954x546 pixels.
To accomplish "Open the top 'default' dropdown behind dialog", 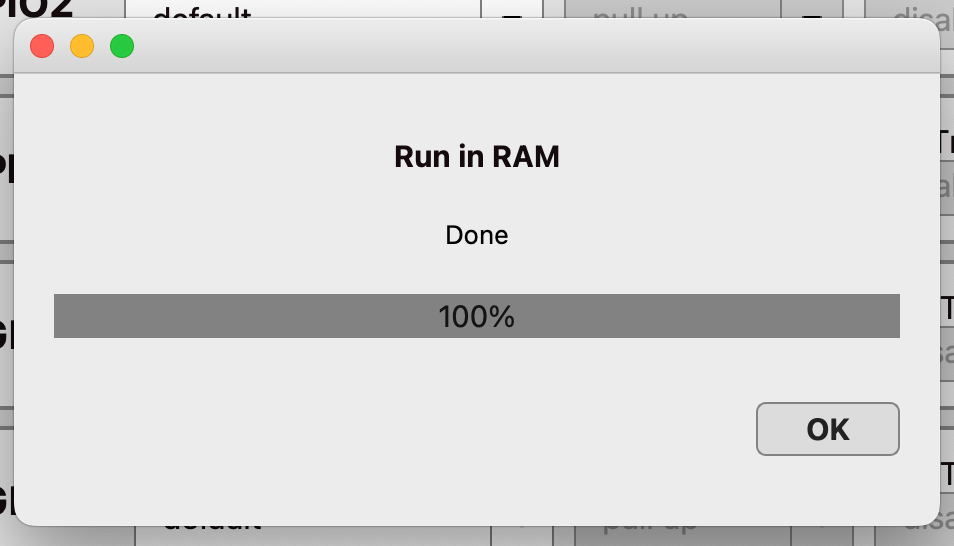I will 300,11.
